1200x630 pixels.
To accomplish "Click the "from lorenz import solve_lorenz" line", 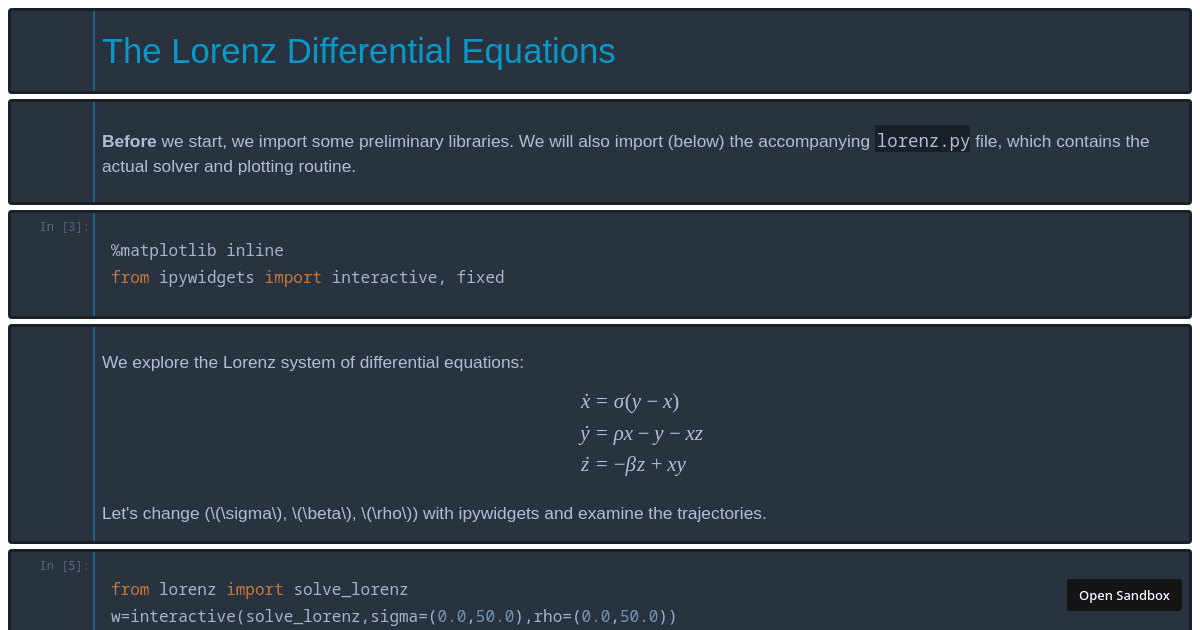I will click(259, 589).
